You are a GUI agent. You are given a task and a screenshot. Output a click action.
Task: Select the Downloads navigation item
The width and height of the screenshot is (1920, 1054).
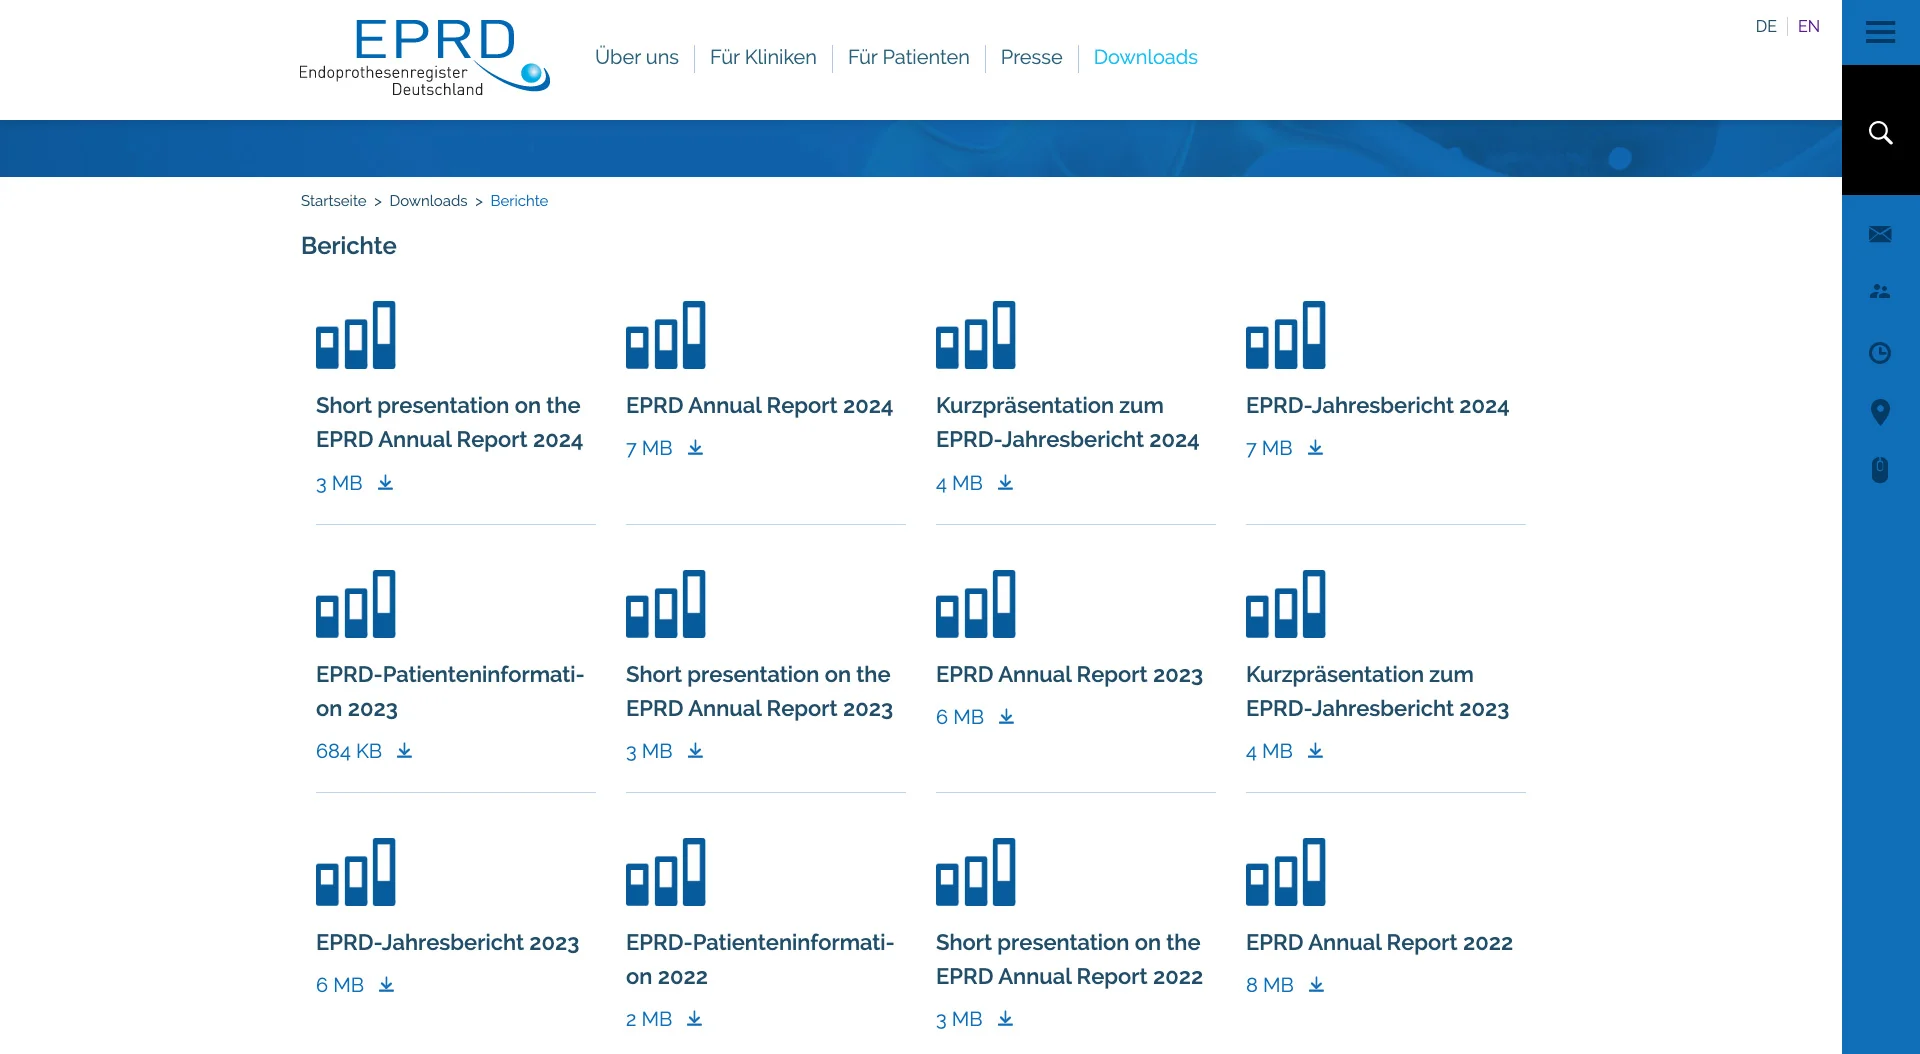(1145, 58)
